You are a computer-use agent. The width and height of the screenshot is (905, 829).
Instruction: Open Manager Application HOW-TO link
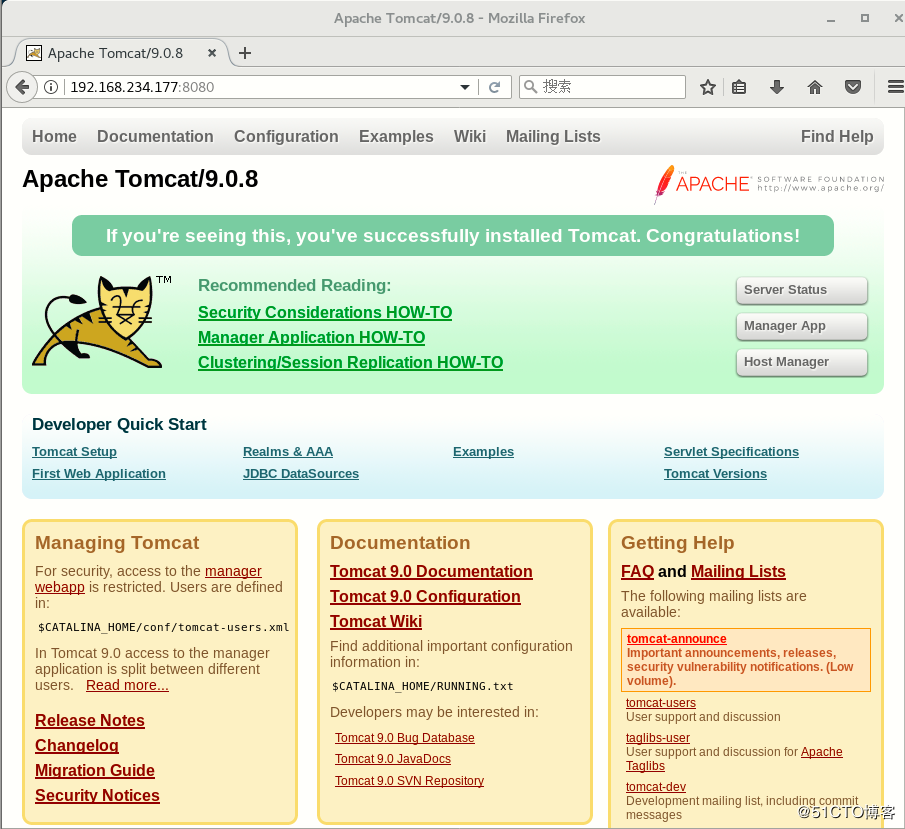click(312, 337)
